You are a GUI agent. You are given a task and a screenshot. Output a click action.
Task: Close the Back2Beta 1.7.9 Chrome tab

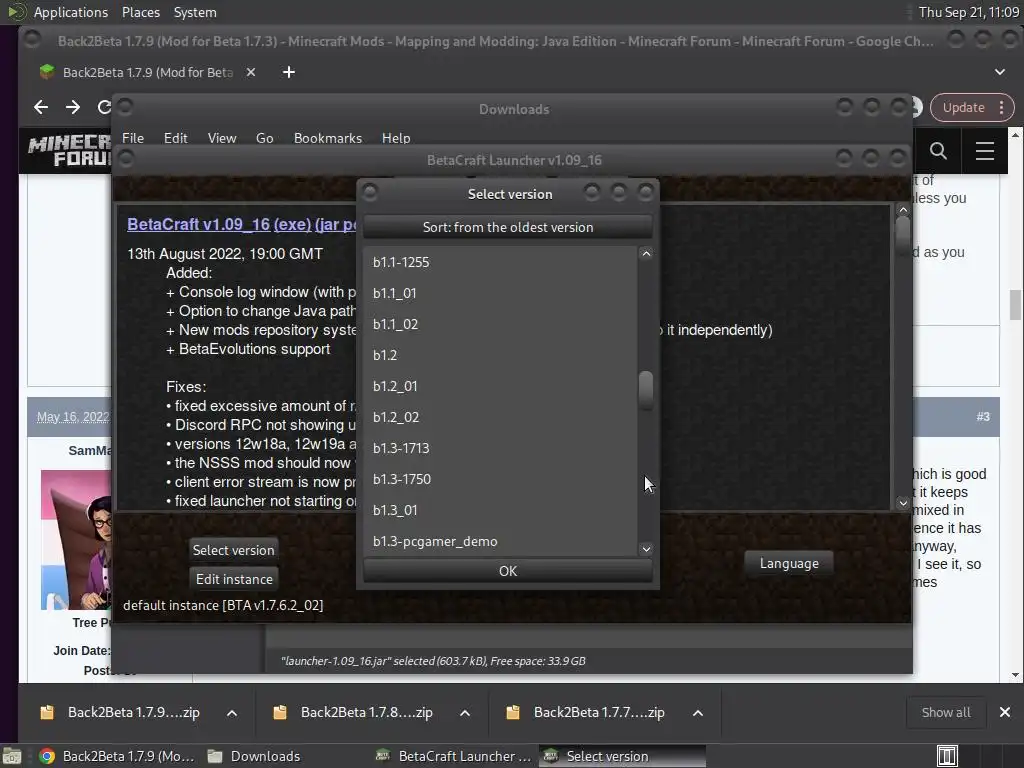(x=251, y=72)
